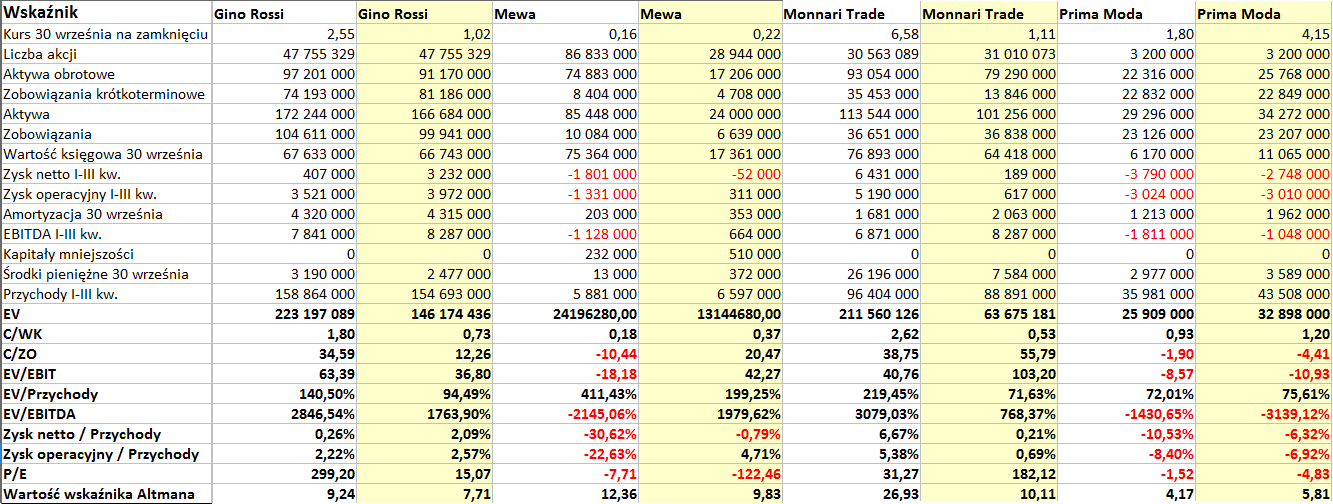1333x504 pixels.
Task: Click the assets cell '172 244 000'
Action: [x=284, y=114]
